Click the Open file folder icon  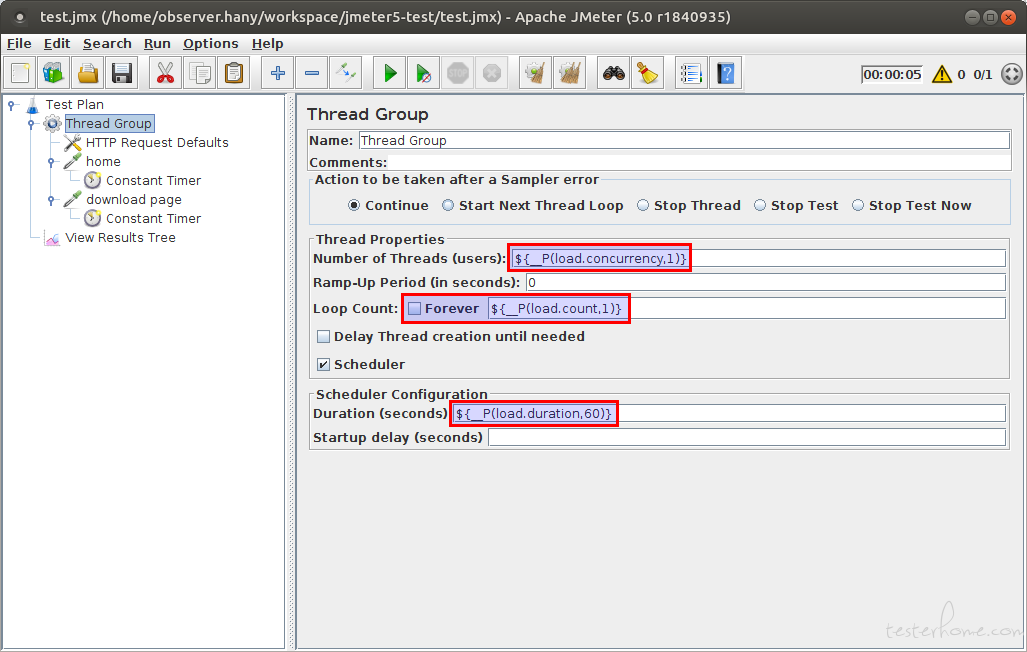[x=88, y=73]
